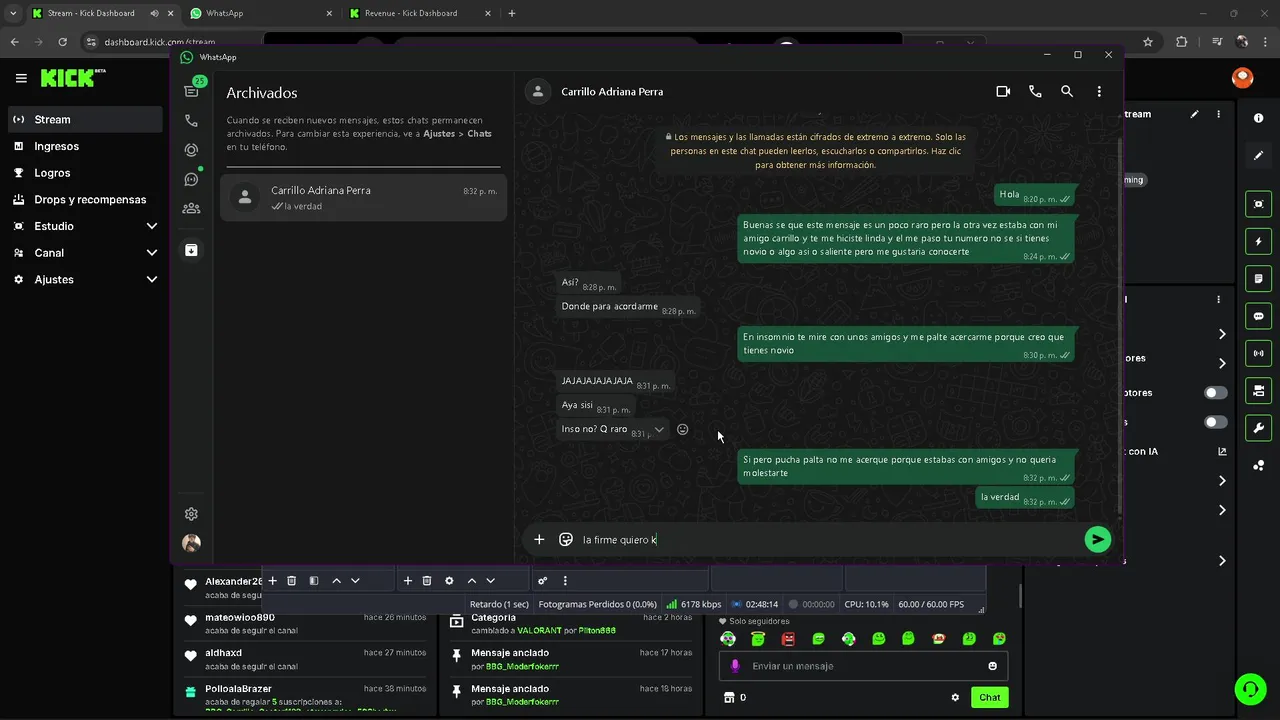Screen dimensions: 1280x720
Task: Click the chat bubble icon in Kick rail
Action: pyautogui.click(x=1258, y=316)
